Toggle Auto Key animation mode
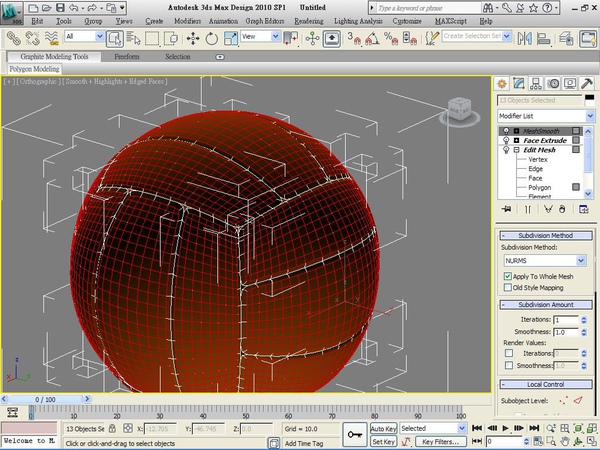The height and width of the screenshot is (450, 600). [x=383, y=429]
